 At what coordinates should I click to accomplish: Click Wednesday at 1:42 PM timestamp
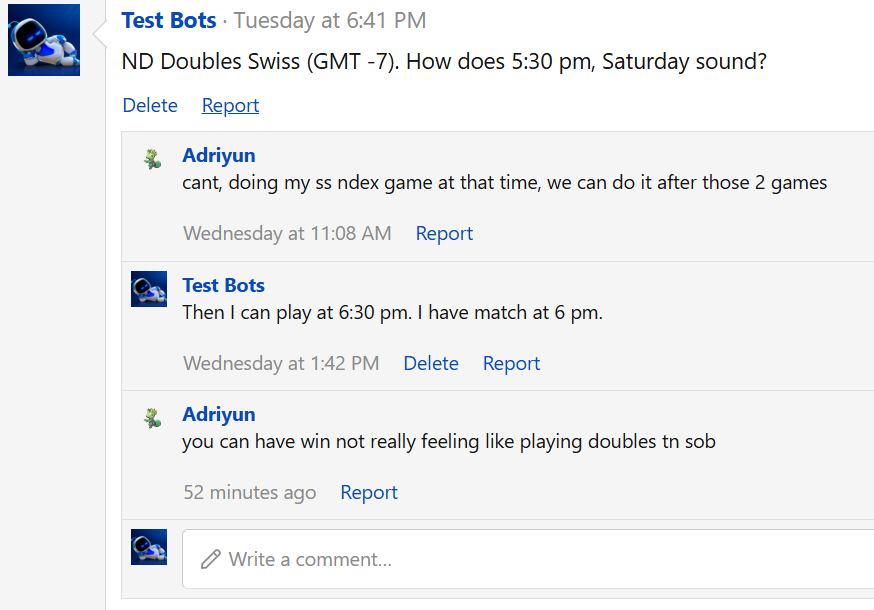[281, 363]
